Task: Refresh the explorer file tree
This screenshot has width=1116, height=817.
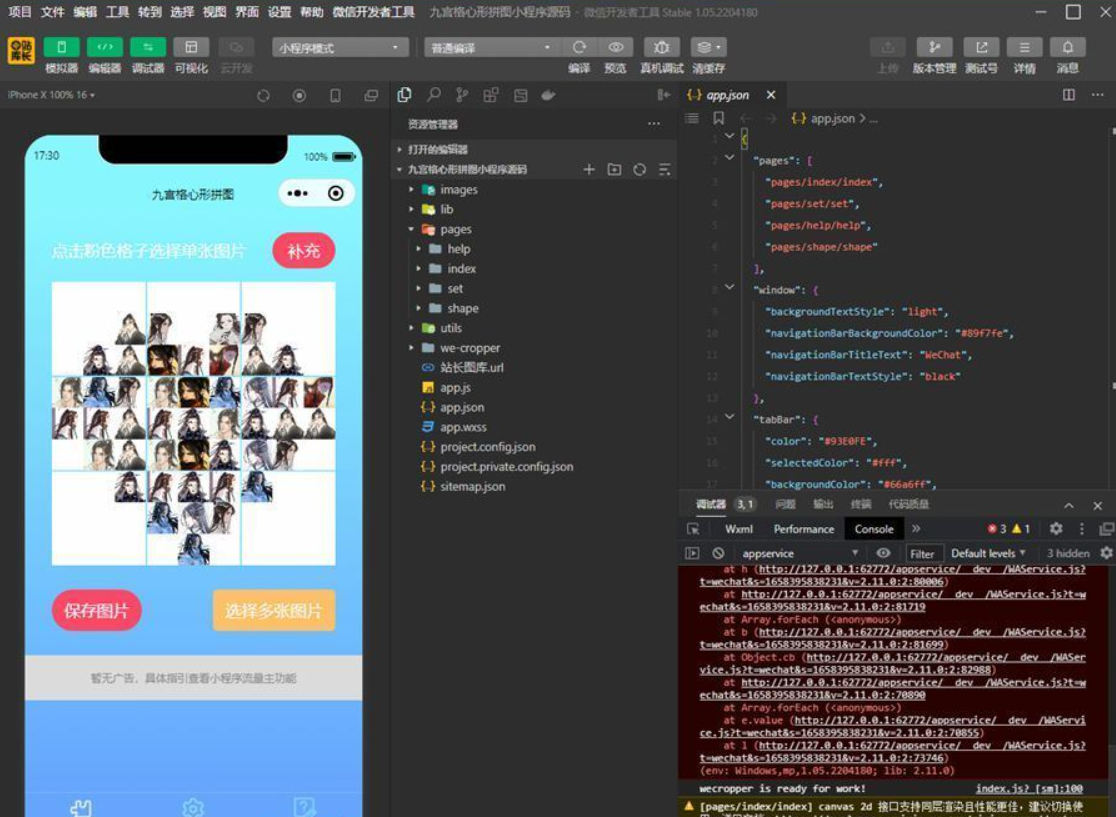Action: click(639, 169)
